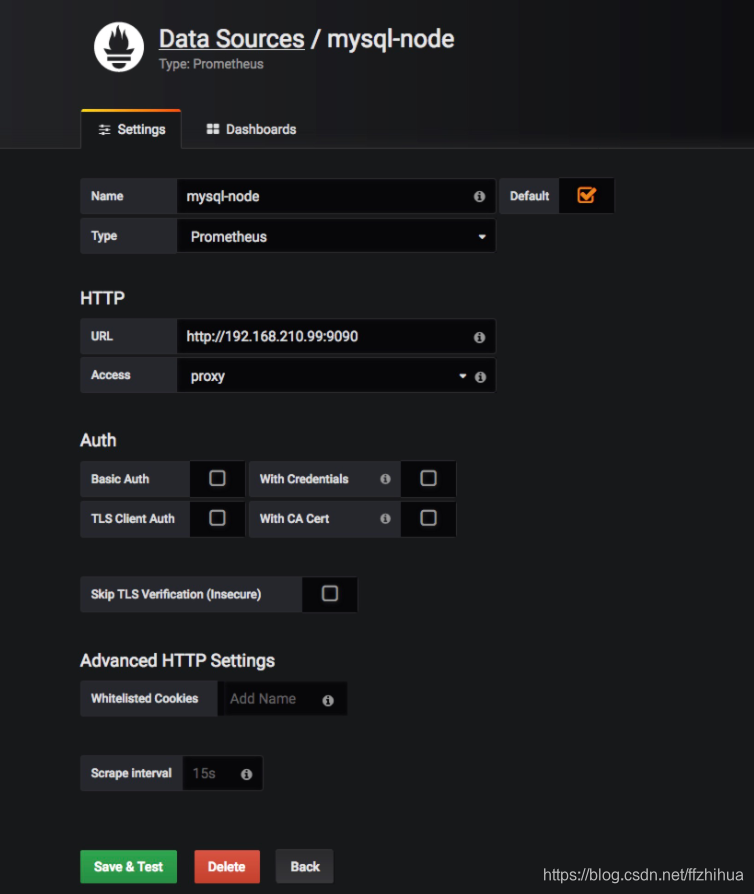Switch to the Dashboards tab
Viewport: 754px width, 894px height.
(251, 129)
